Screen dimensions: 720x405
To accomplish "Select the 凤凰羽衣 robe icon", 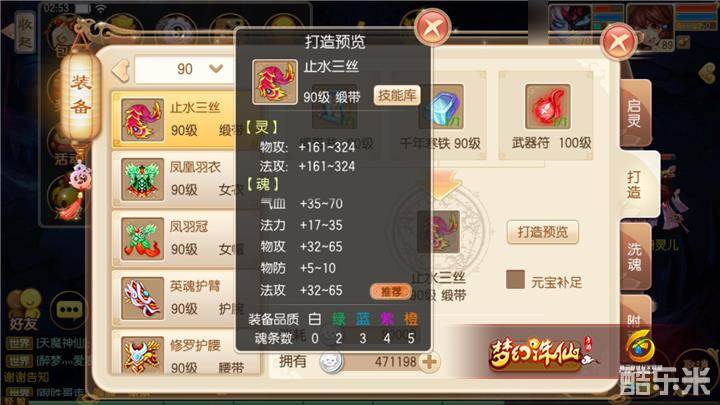I will pos(142,179).
